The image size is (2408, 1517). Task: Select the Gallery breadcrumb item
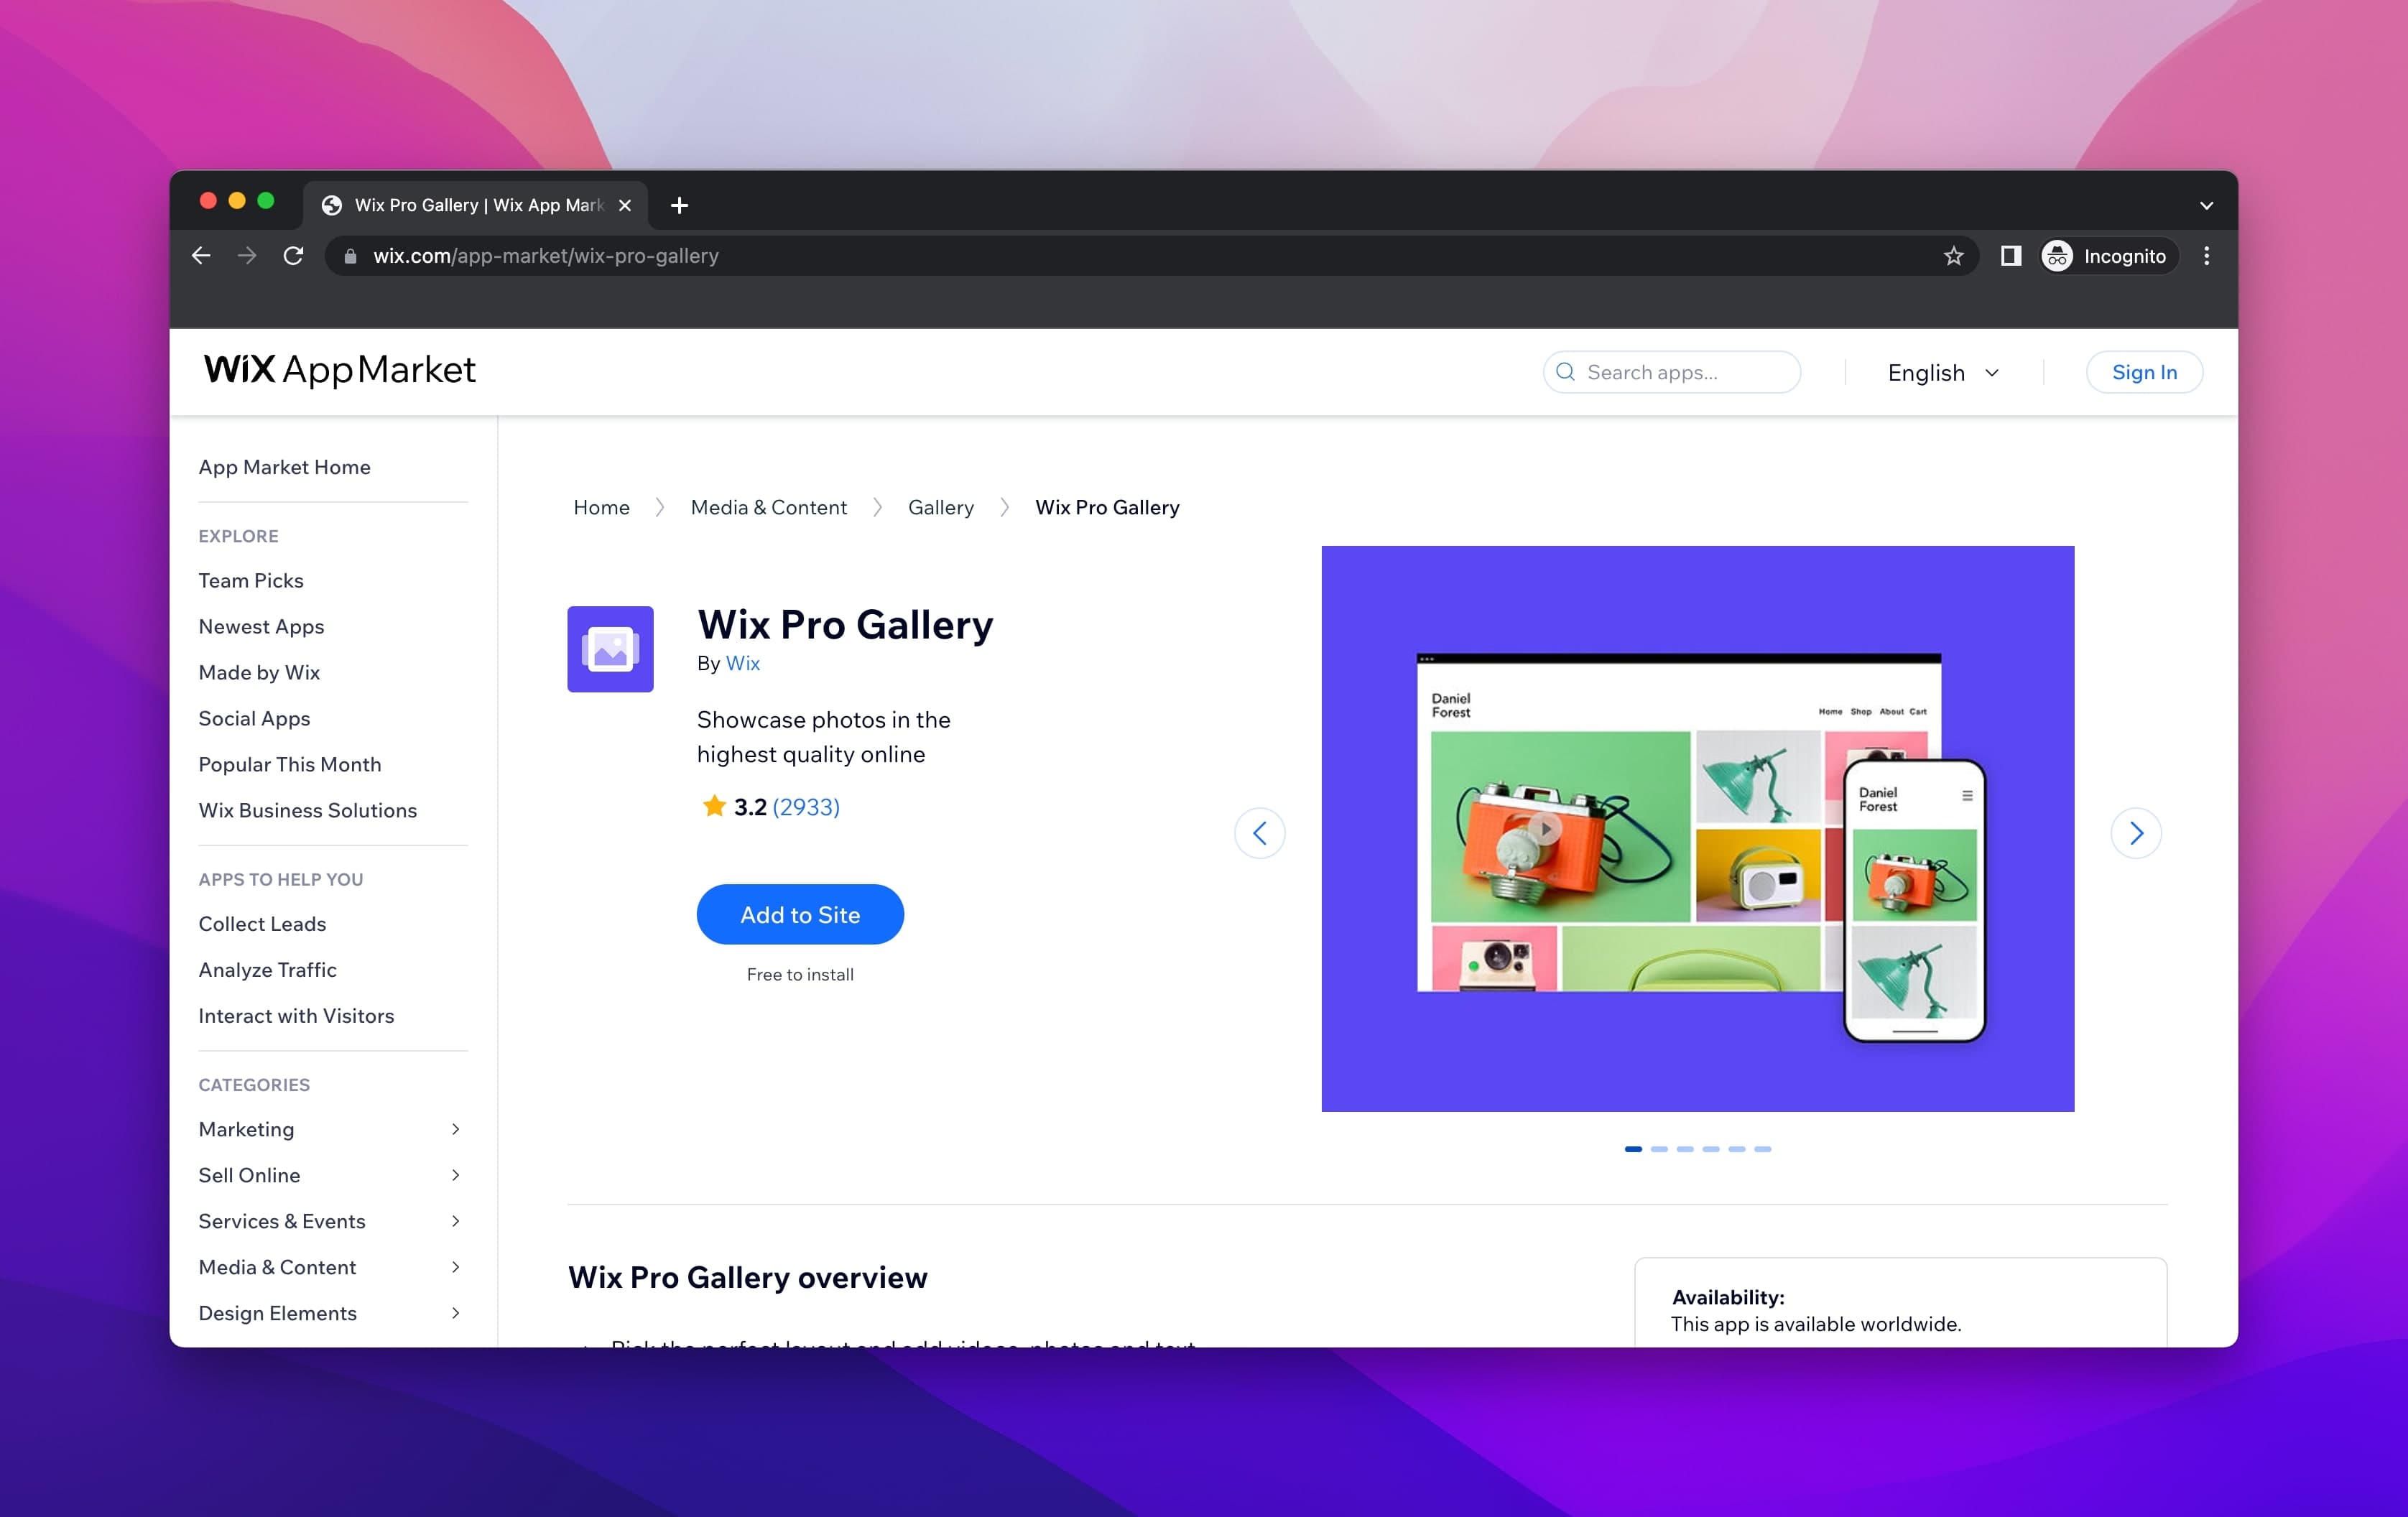pyautogui.click(x=940, y=507)
